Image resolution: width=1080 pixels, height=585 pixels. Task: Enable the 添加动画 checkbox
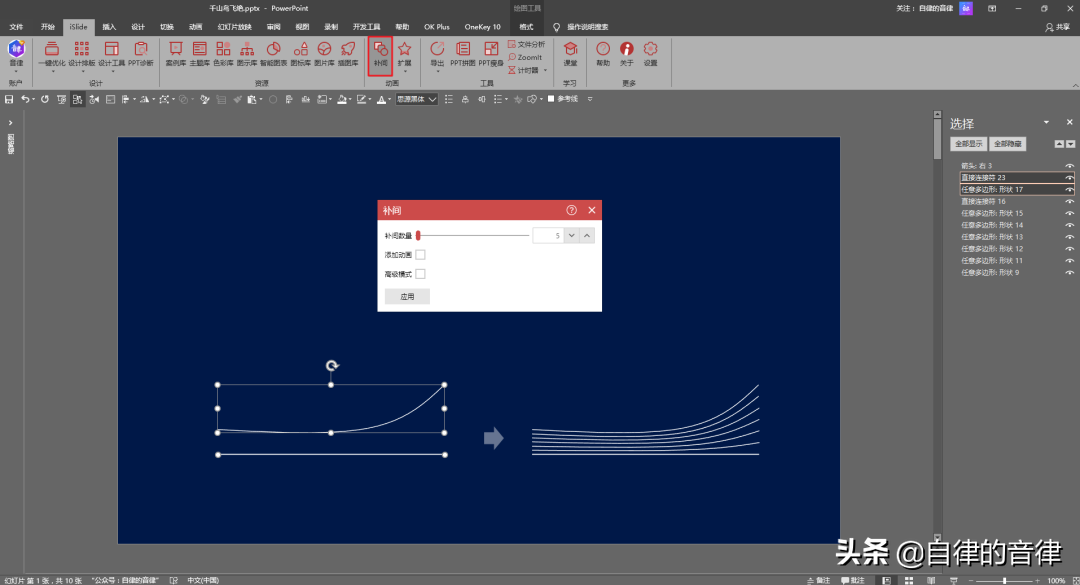[420, 255]
